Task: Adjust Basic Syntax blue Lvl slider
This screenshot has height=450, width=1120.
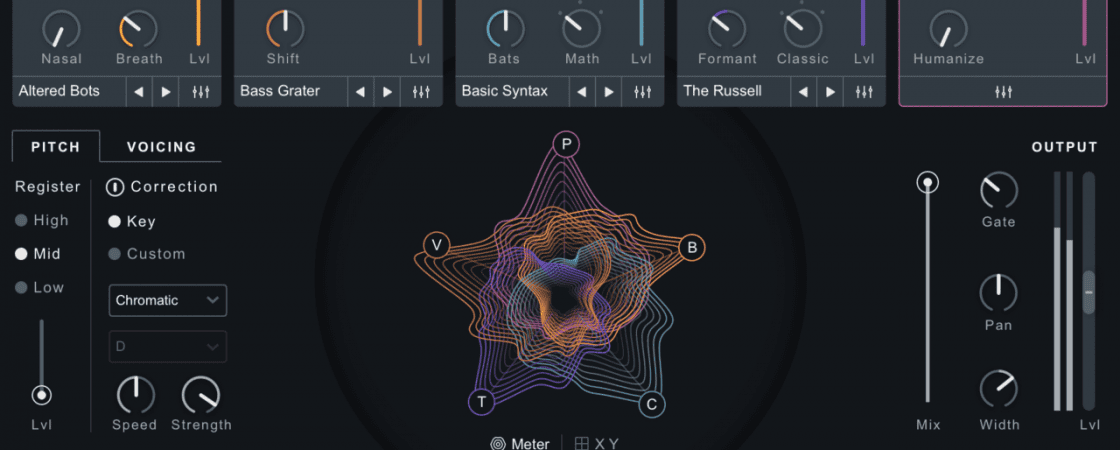Action: 641,23
